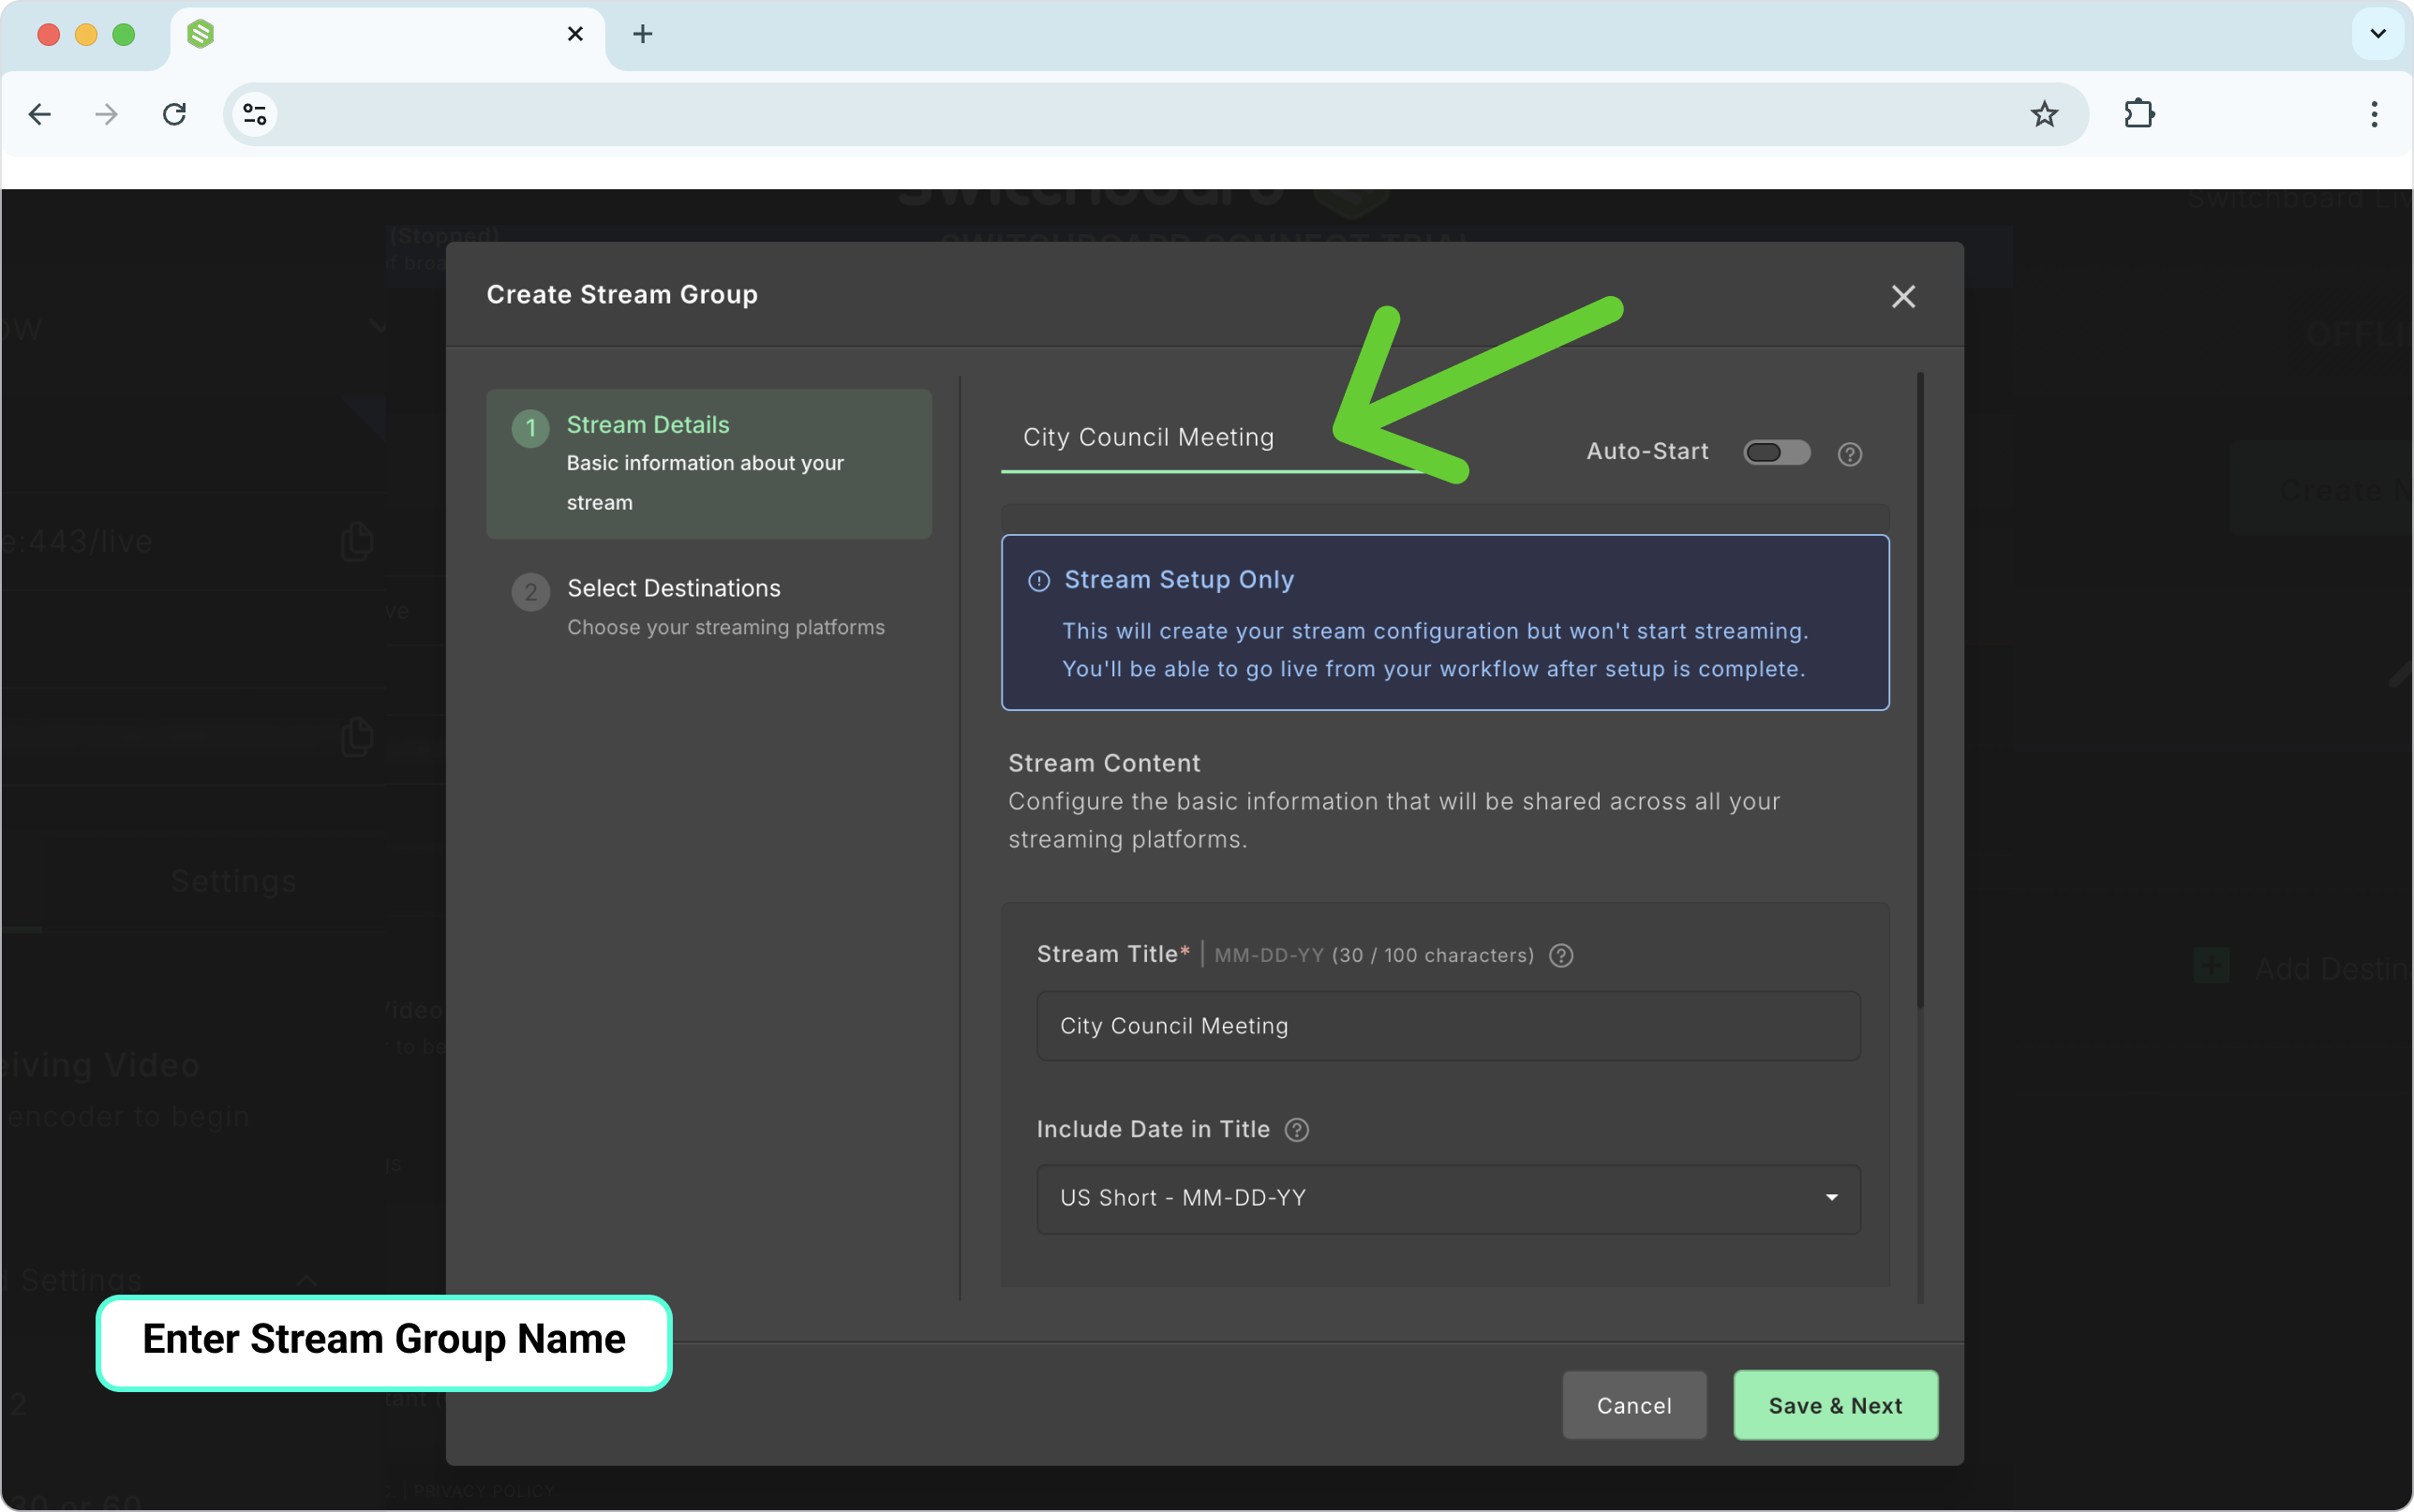The height and width of the screenshot is (1512, 2414).
Task: Reload the page with the refresh icon
Action: pyautogui.click(x=174, y=114)
